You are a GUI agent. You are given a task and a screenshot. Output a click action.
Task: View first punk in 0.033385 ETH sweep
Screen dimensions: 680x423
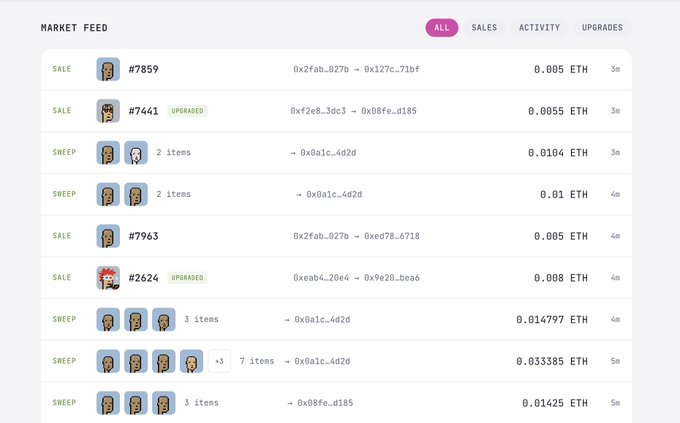coord(108,361)
